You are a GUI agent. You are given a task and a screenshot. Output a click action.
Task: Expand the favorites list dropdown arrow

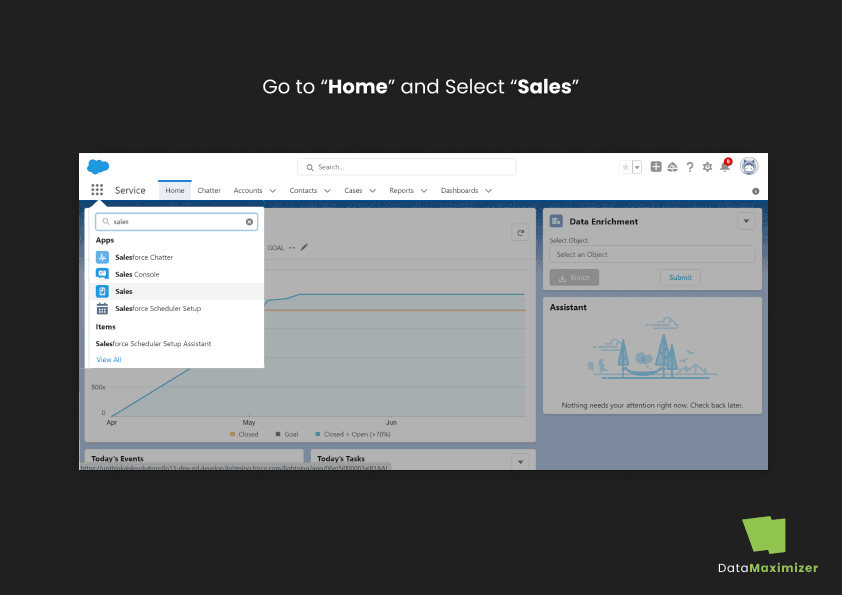pos(637,167)
